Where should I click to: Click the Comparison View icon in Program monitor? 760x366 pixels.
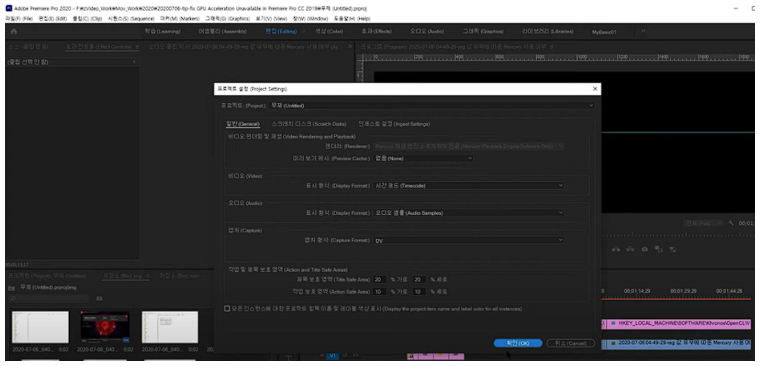tap(658, 249)
